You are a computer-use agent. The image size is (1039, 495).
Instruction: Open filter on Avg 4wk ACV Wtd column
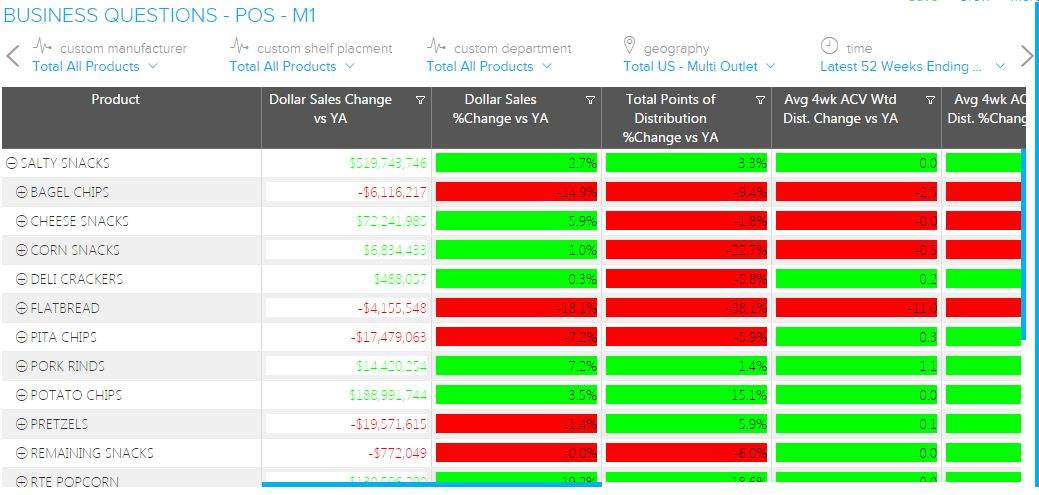[x=930, y=100]
